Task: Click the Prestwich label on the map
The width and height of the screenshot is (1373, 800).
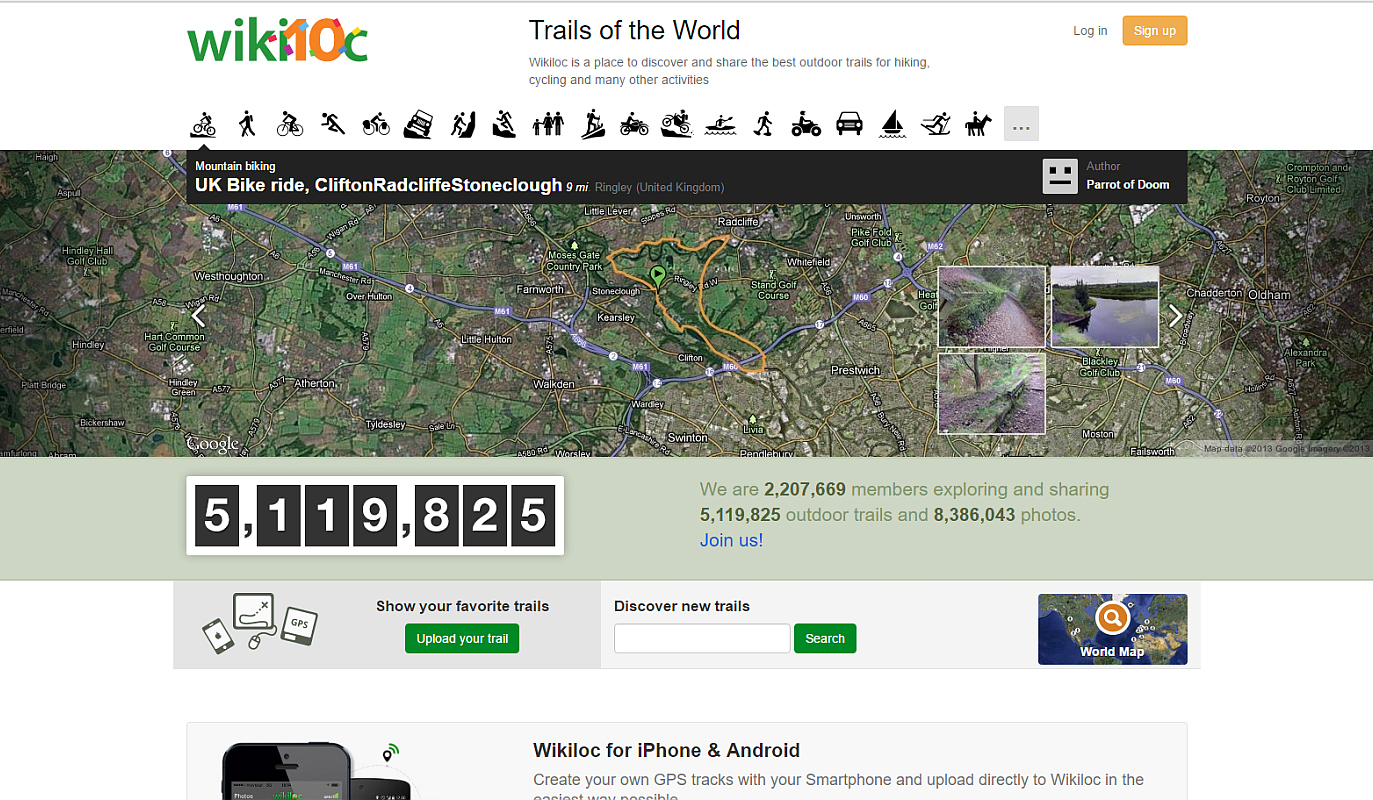Action: (x=856, y=370)
